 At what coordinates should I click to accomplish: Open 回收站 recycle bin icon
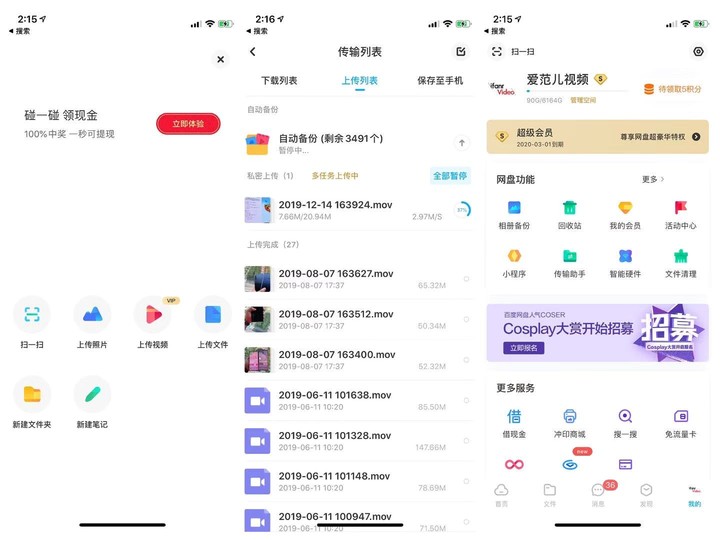(x=569, y=208)
